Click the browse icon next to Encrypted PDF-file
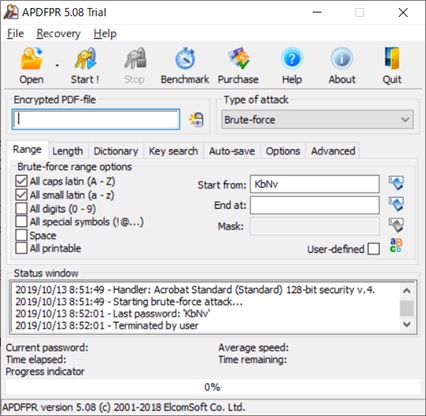 [x=196, y=119]
